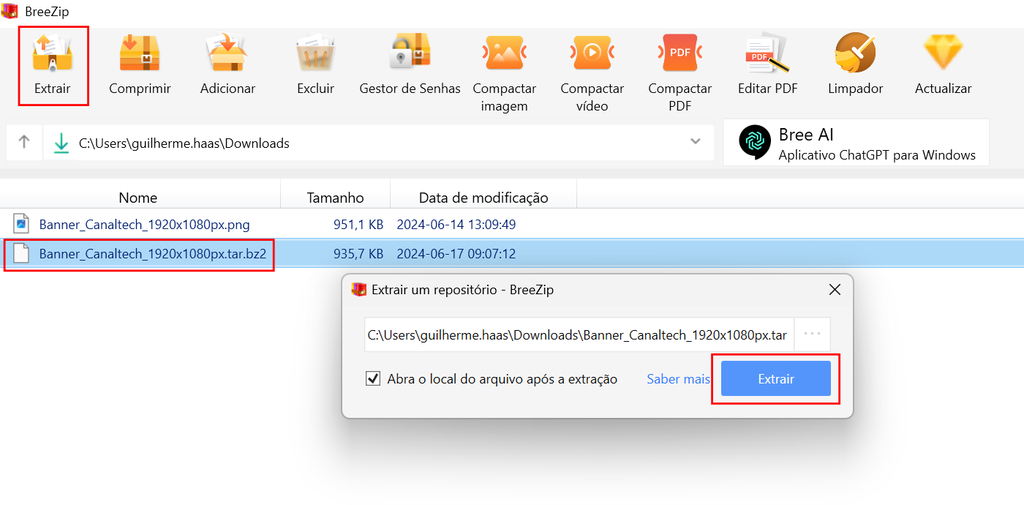Click the Extrair toolbar icon
The image size is (1024, 505).
pos(52,54)
